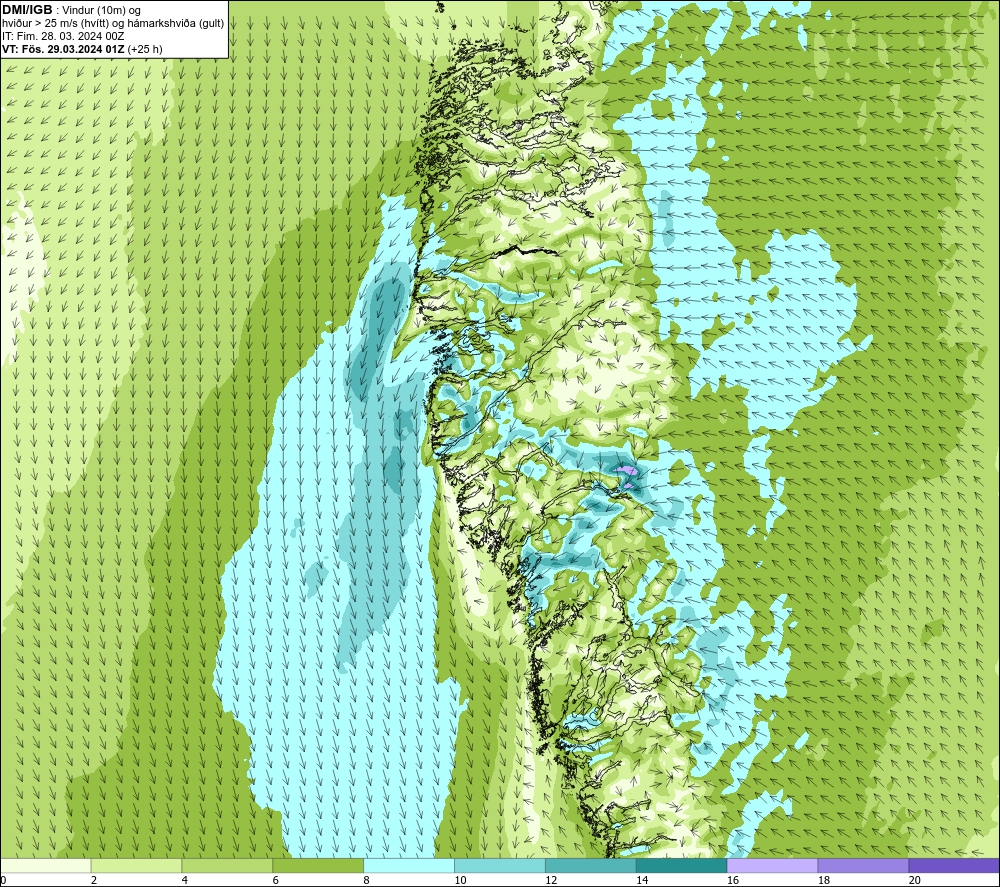Click the legend tick label '14'
This screenshot has width=1000, height=887.
tap(642, 881)
